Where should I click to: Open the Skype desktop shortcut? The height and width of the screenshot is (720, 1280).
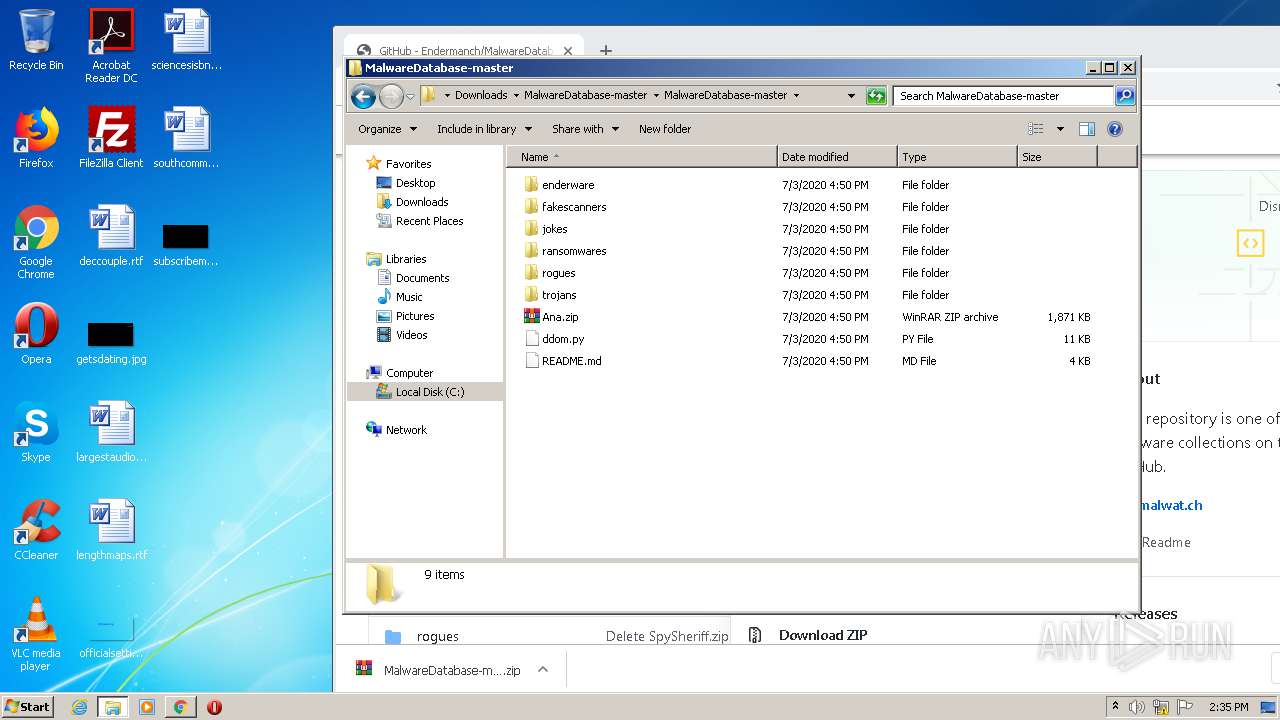coord(36,432)
